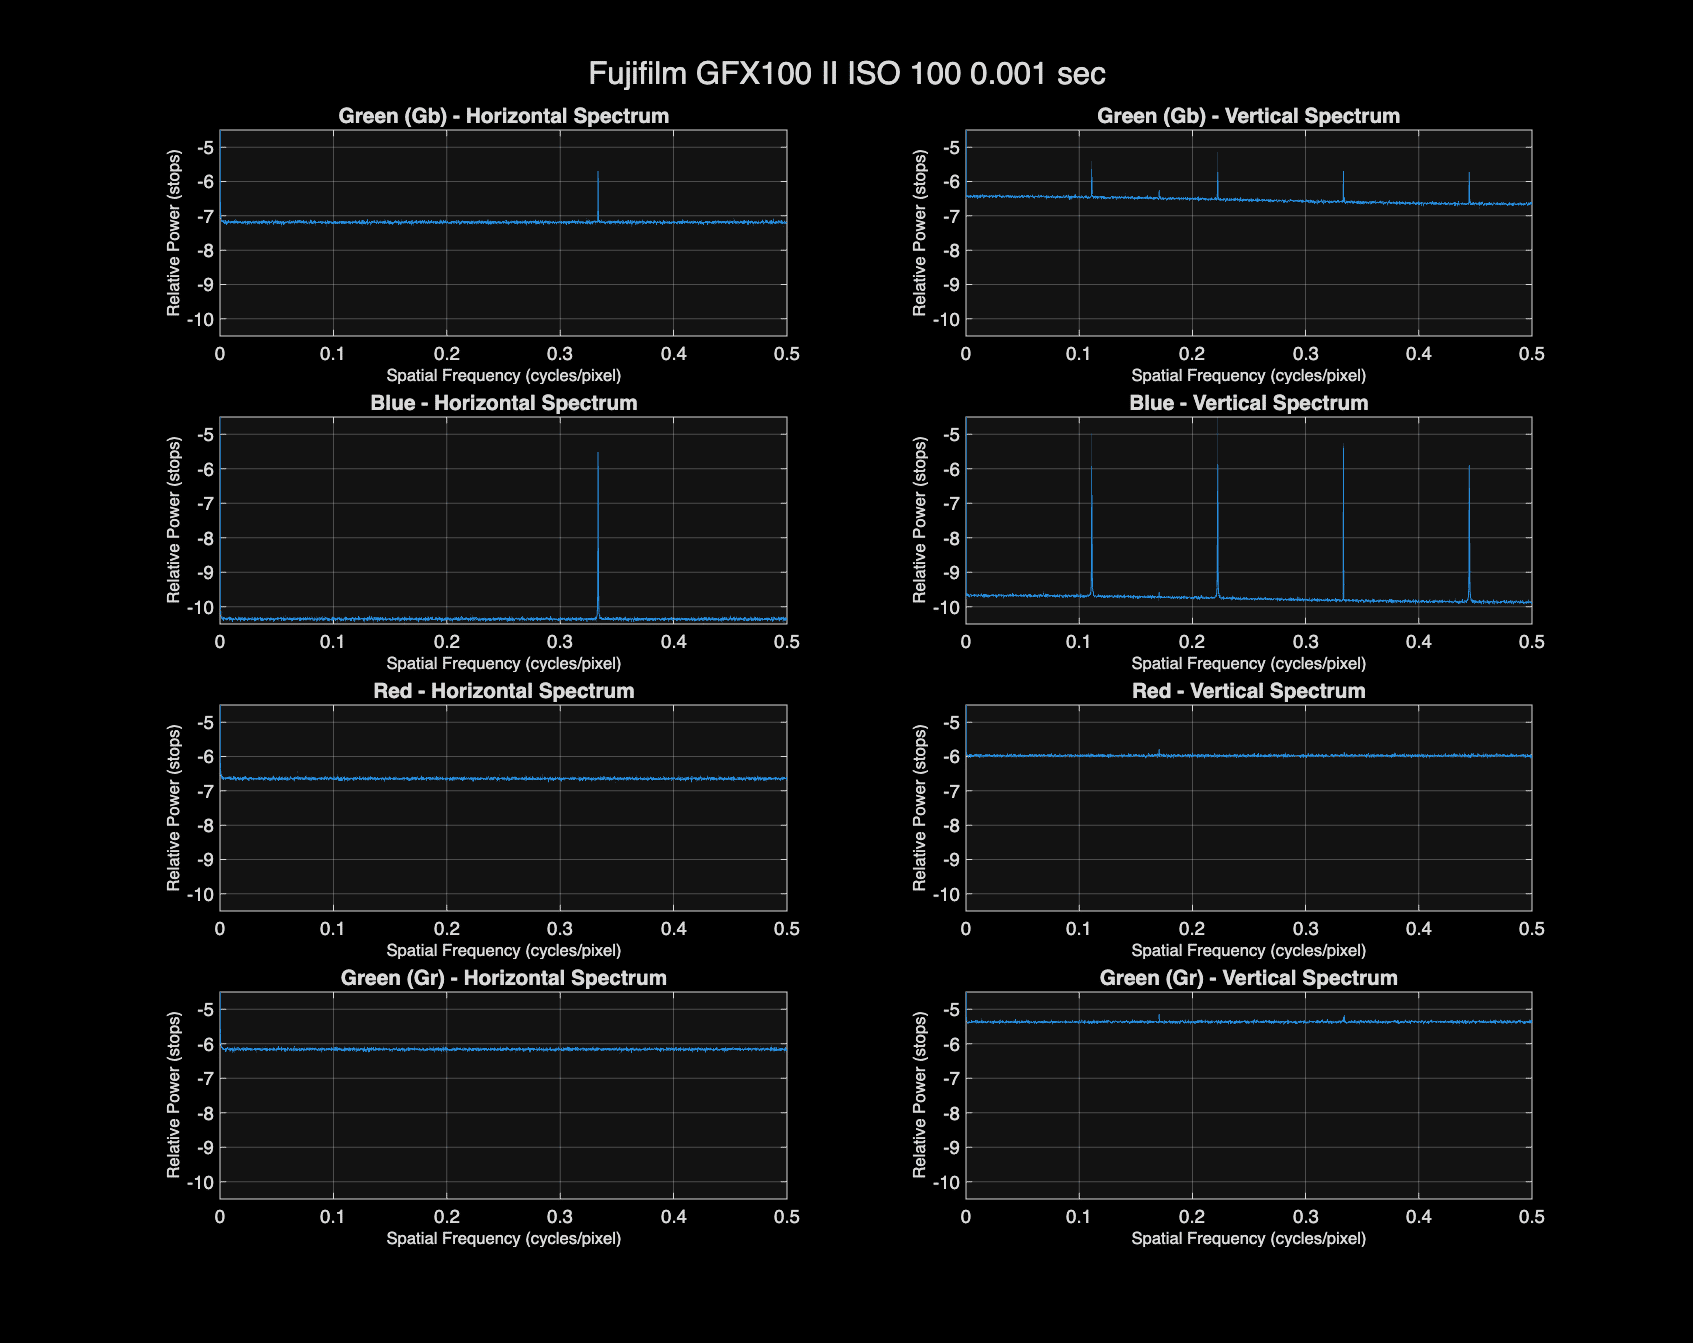The image size is (1693, 1343).
Task: Click the peak near 0.44 in Blue Vertical Spectrum
Action: point(1469,533)
